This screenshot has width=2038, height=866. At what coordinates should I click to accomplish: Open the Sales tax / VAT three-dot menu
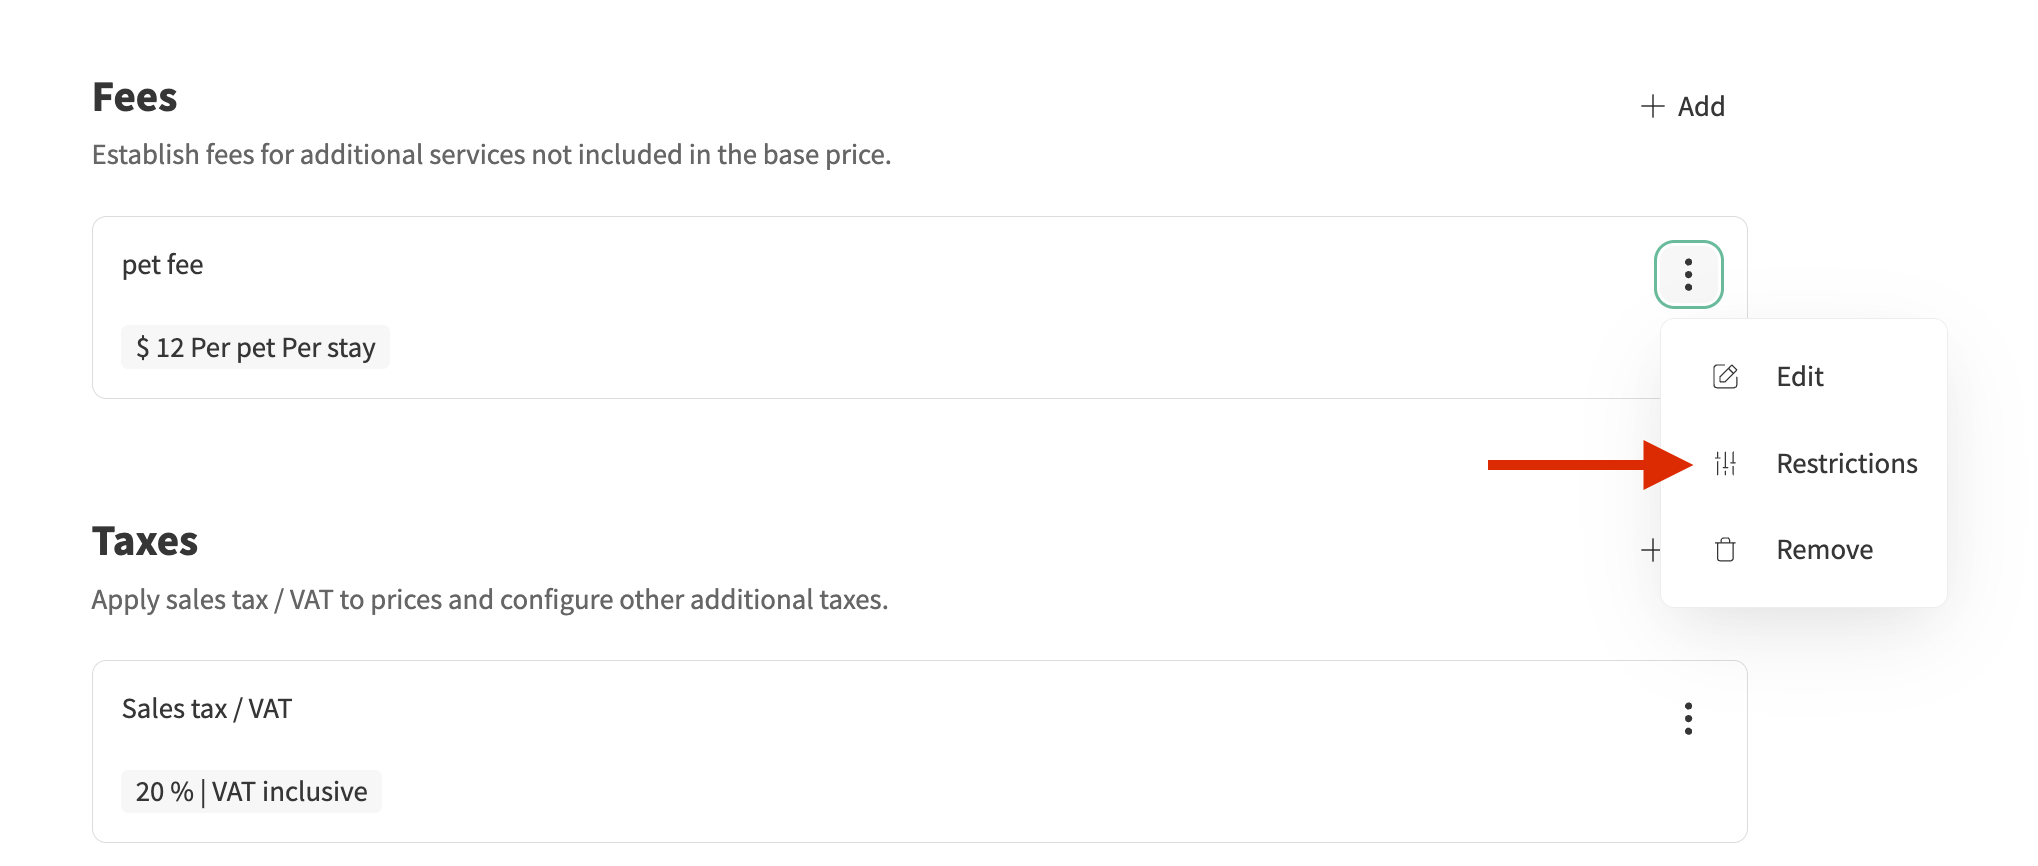click(1688, 718)
